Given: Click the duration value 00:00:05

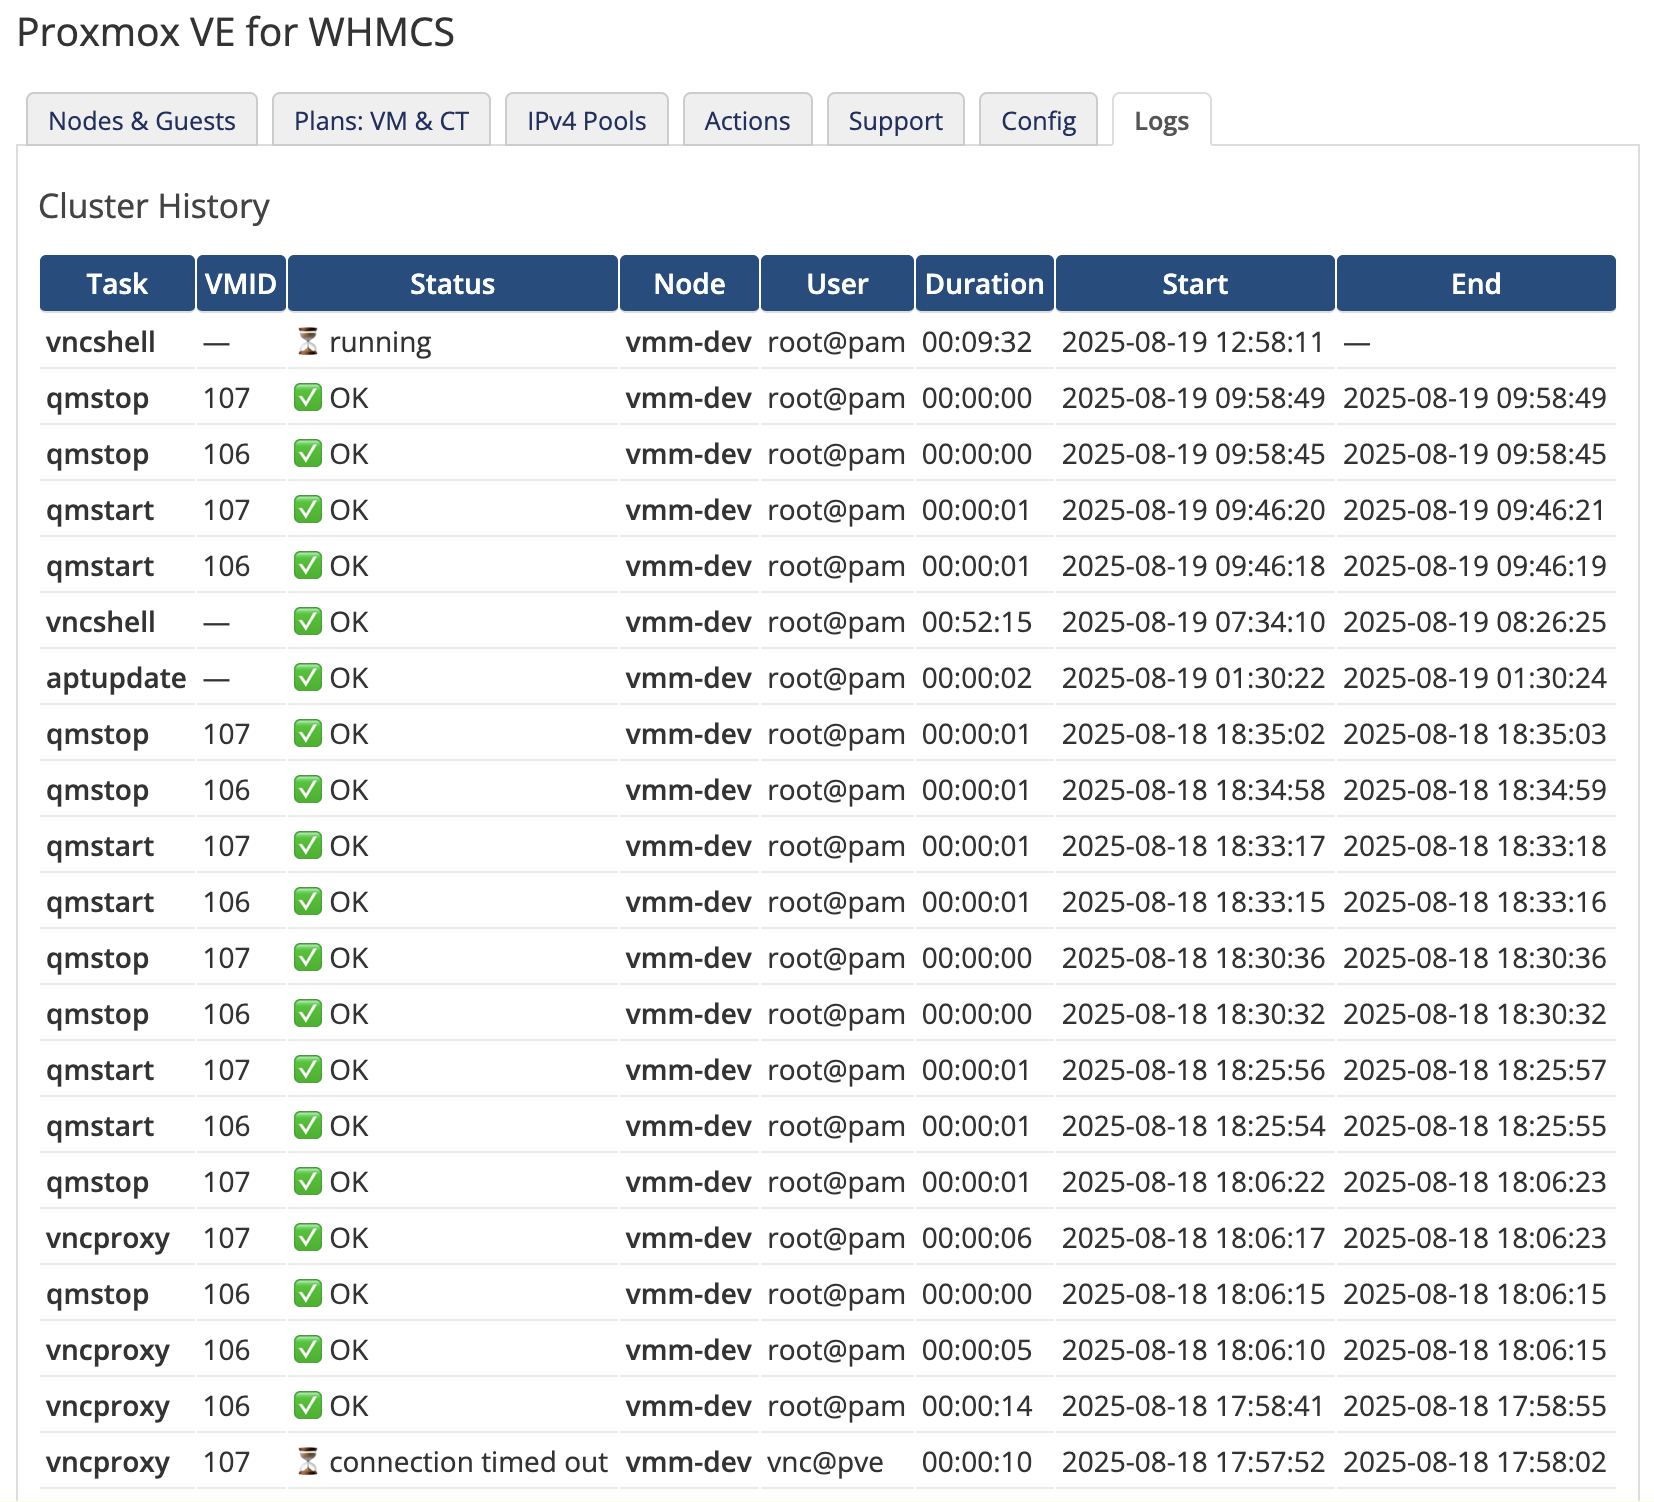Looking at the screenshot, I should pos(977,1350).
